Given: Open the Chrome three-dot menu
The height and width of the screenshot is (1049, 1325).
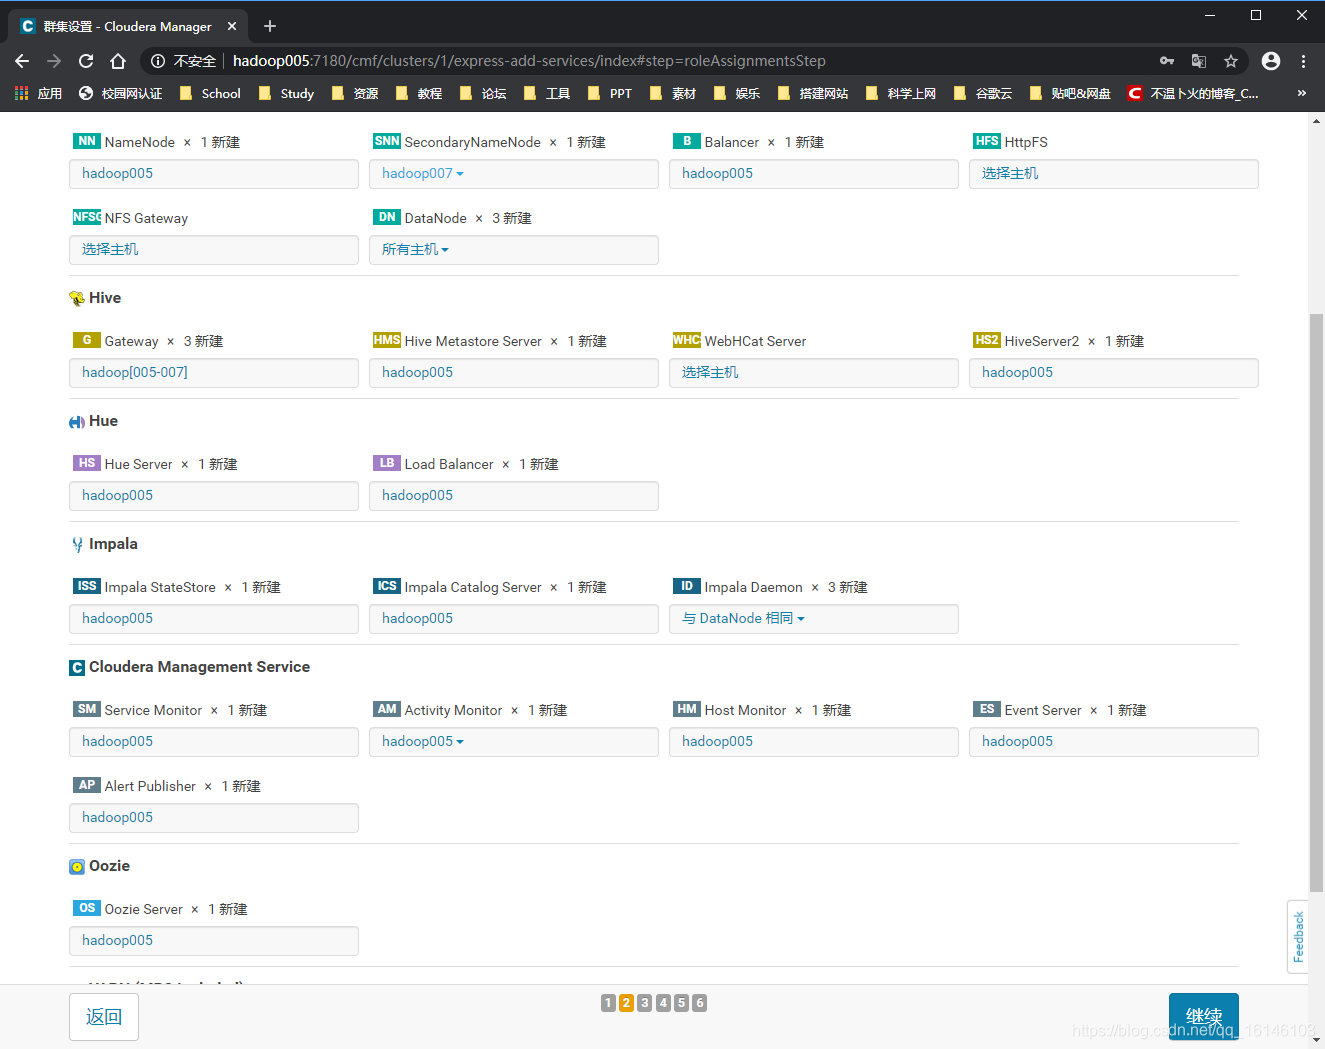Looking at the screenshot, I should pos(1303,61).
